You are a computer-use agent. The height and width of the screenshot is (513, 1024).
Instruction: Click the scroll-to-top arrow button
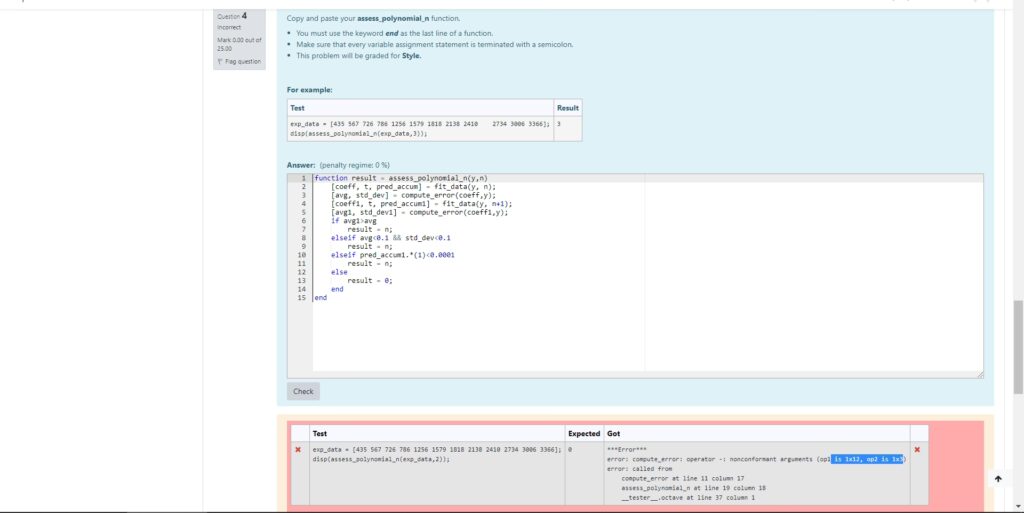pyautogui.click(x=997, y=479)
